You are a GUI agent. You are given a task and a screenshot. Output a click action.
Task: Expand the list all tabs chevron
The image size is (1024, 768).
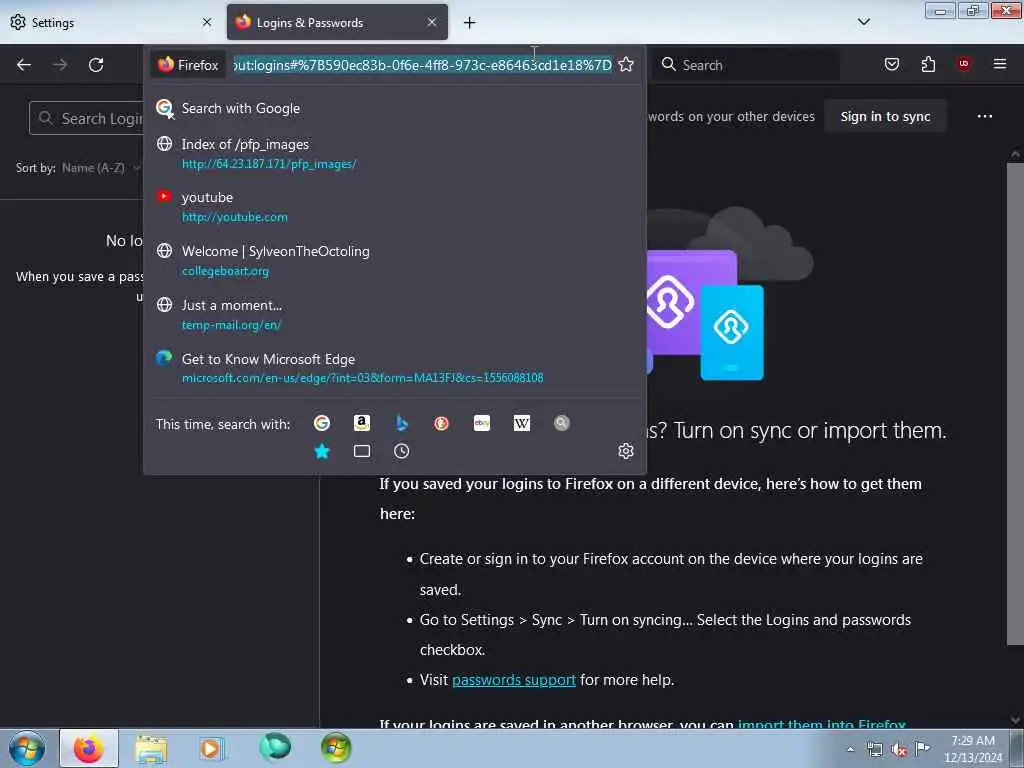pos(864,22)
